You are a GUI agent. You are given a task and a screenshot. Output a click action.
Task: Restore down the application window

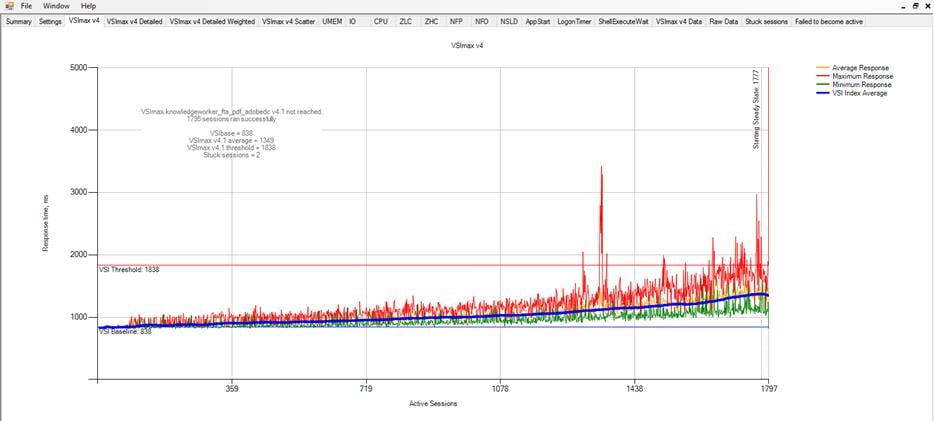[x=916, y=5]
